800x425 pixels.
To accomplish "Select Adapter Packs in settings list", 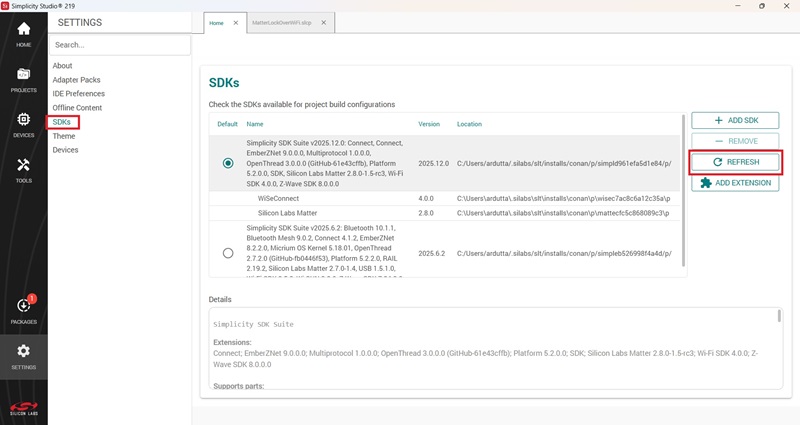I will click(76, 80).
